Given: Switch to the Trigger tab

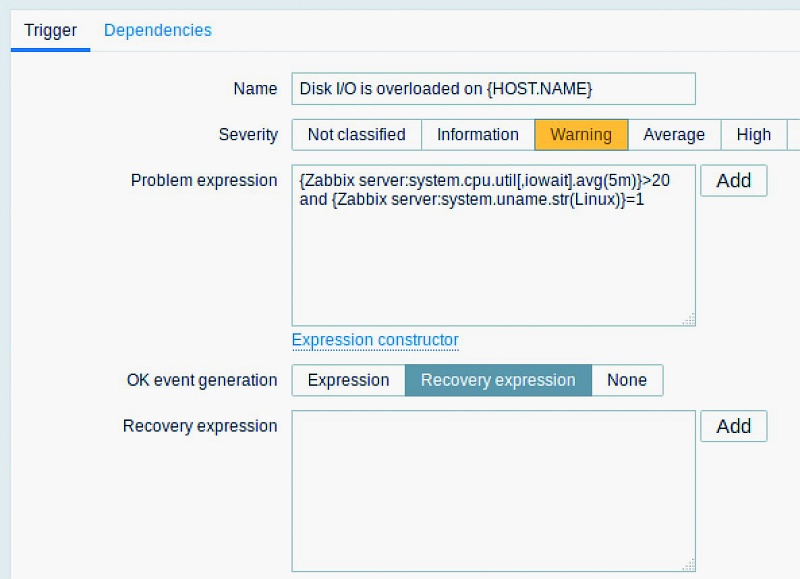Looking at the screenshot, I should point(50,31).
